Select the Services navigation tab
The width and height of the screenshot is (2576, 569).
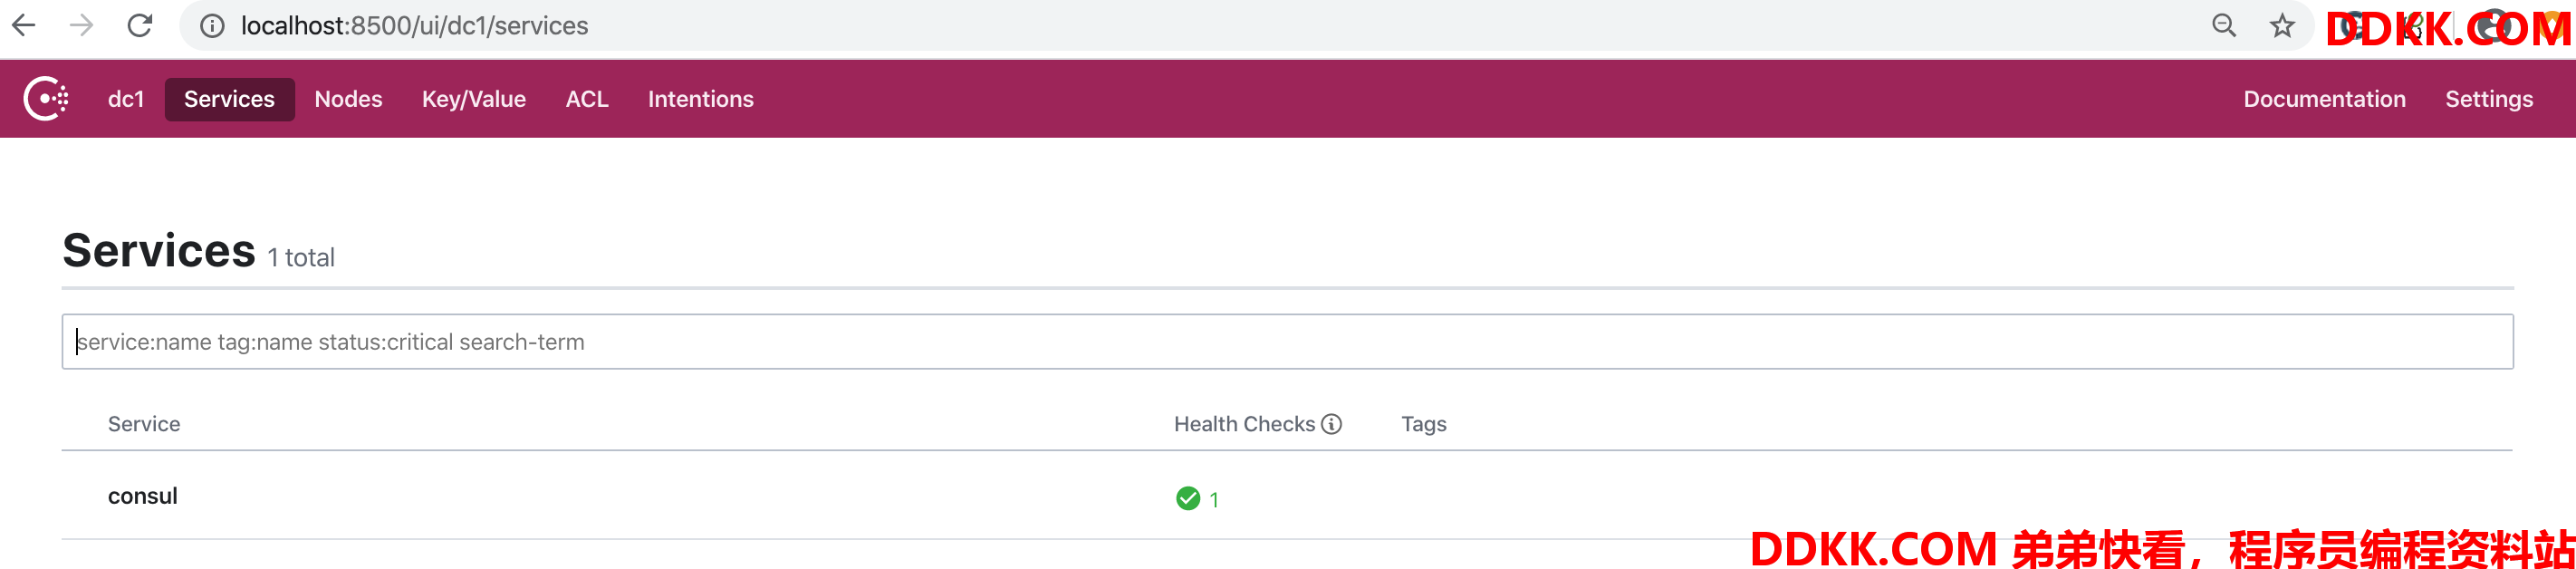click(229, 99)
